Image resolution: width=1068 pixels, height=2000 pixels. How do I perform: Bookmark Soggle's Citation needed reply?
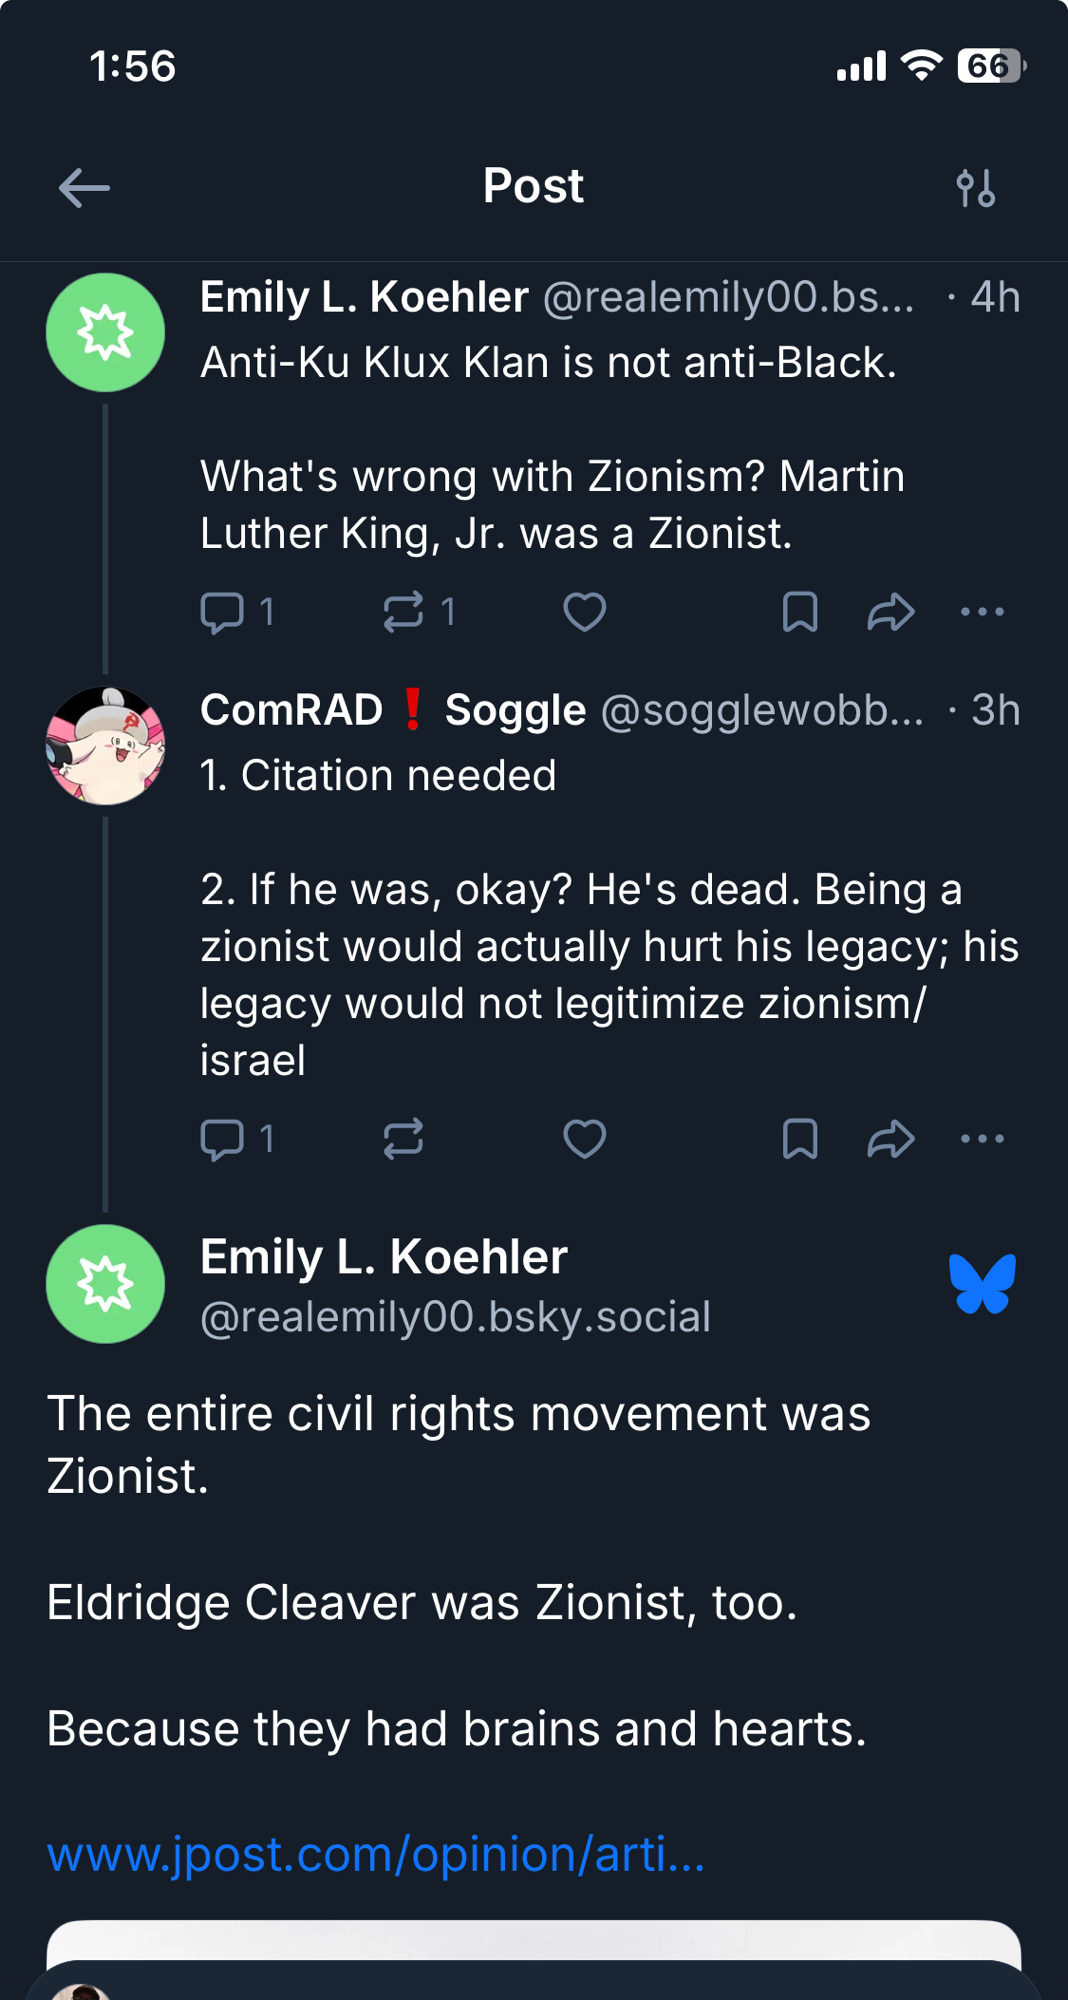pyautogui.click(x=800, y=1139)
